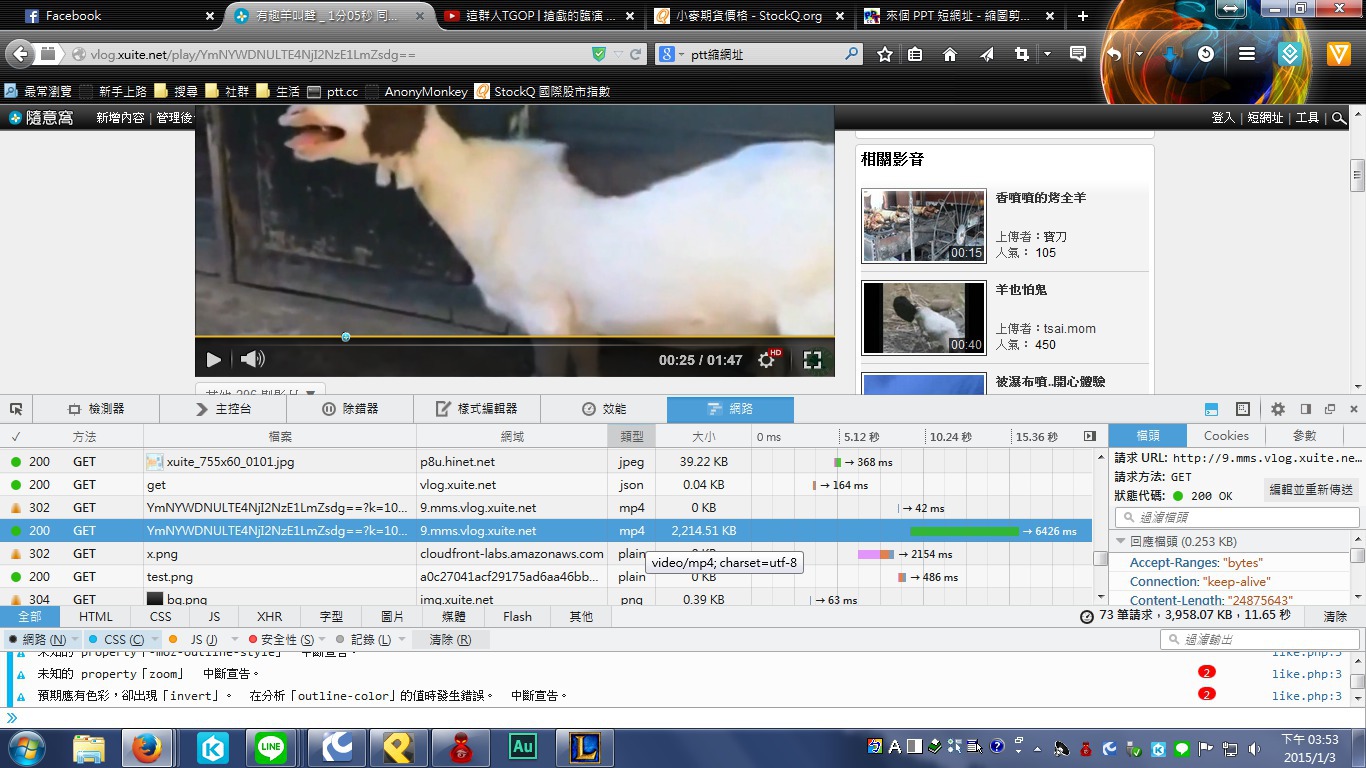
Task: Activate the element picker in devtools
Action: pos(16,409)
